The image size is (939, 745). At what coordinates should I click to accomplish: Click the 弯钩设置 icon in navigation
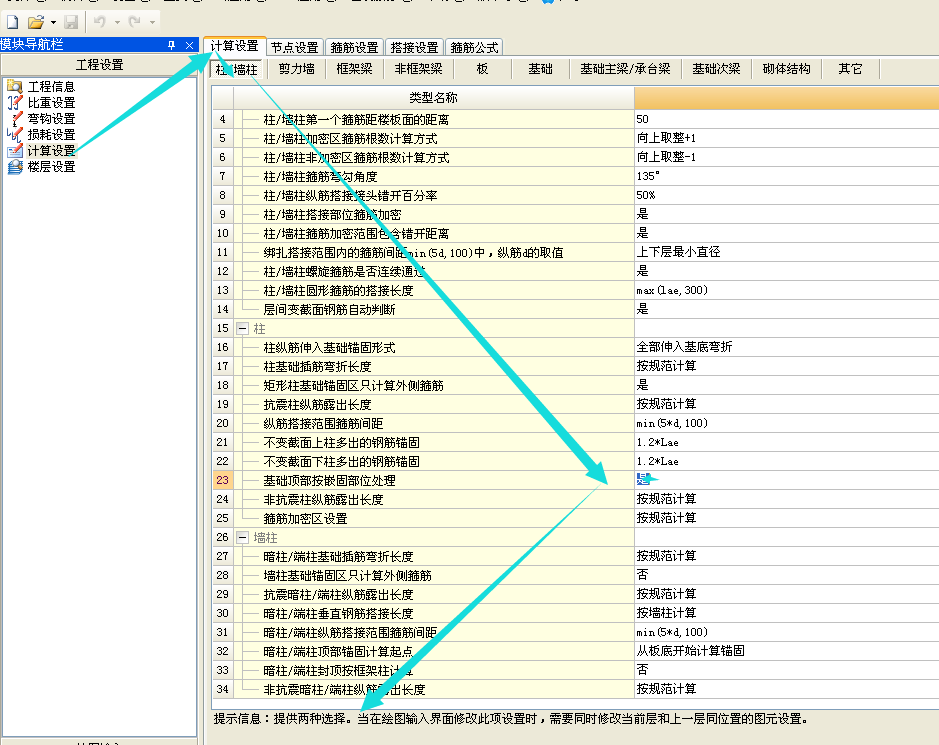(15, 119)
